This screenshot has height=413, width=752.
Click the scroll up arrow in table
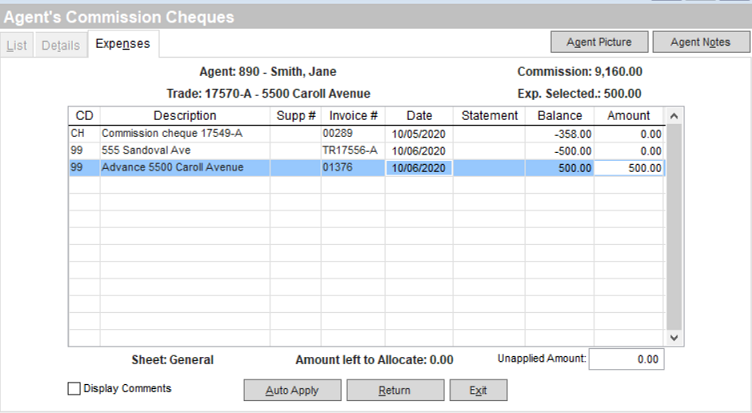click(674, 116)
